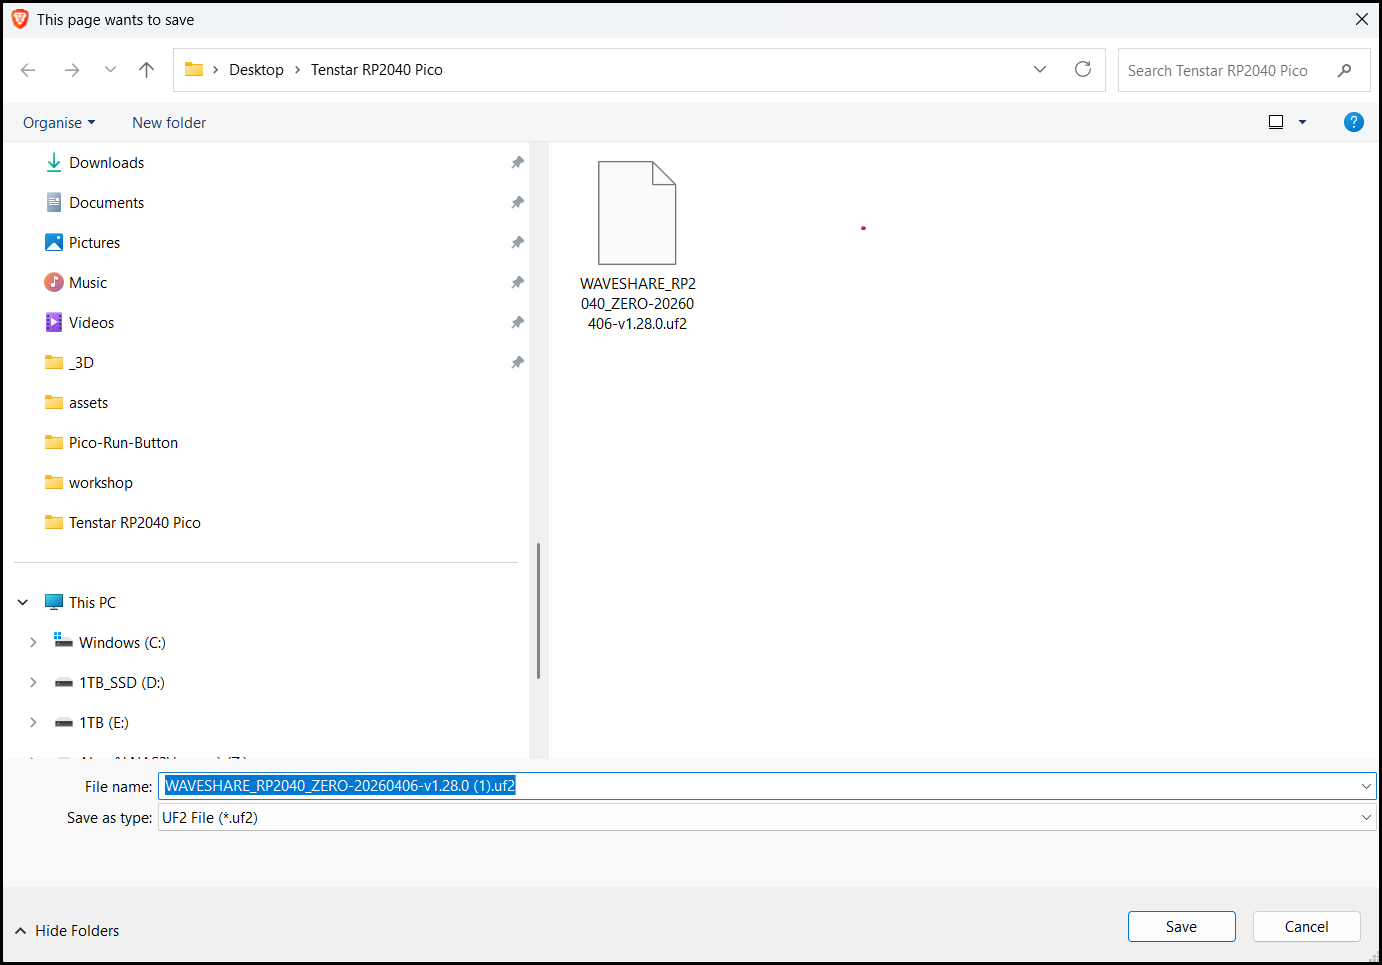Collapse the This PC tree node
Screen dimensions: 1382x965
(x=23, y=603)
